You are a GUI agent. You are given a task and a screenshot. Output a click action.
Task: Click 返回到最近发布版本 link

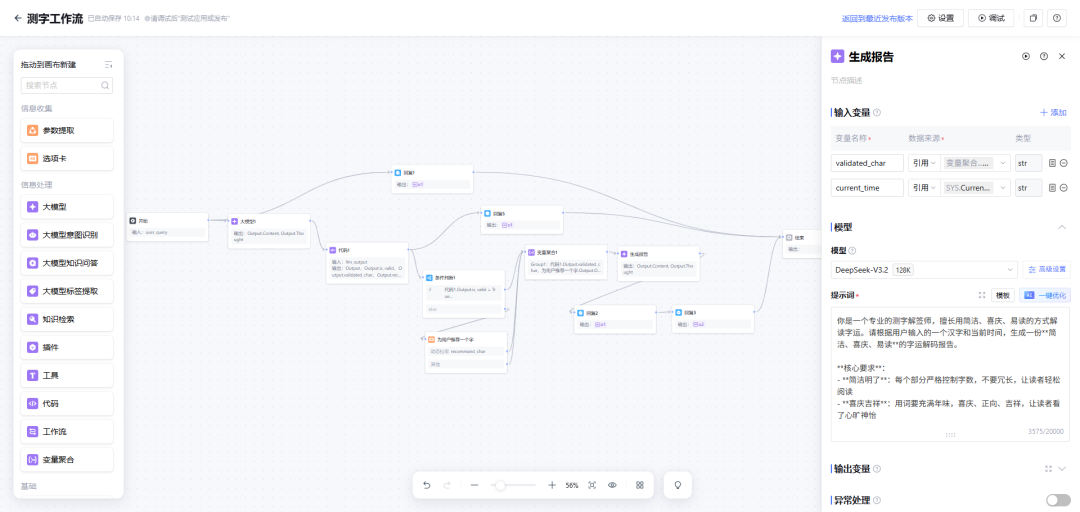(x=877, y=18)
